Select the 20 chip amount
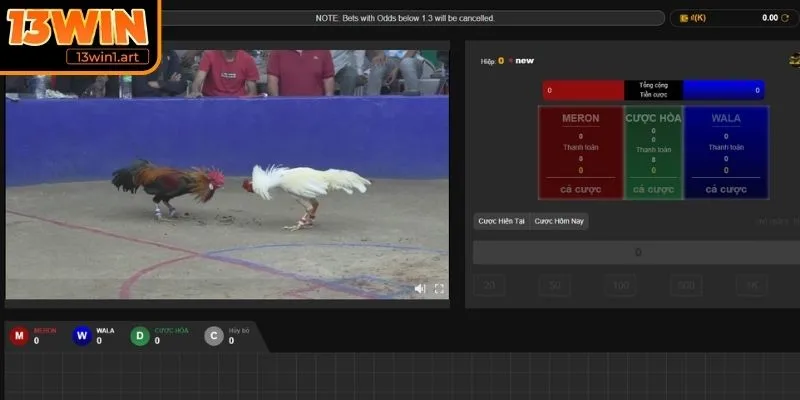 click(x=489, y=286)
